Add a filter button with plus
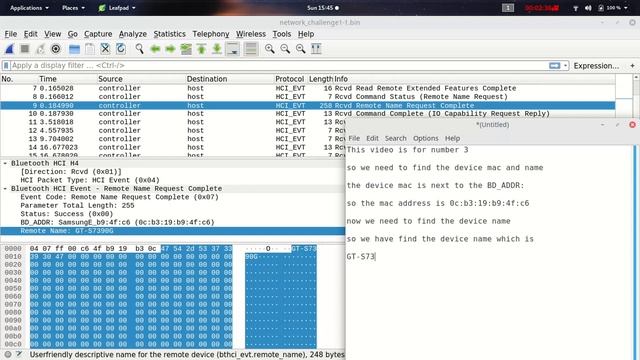Screen dimensions: 640x360 [632, 65]
